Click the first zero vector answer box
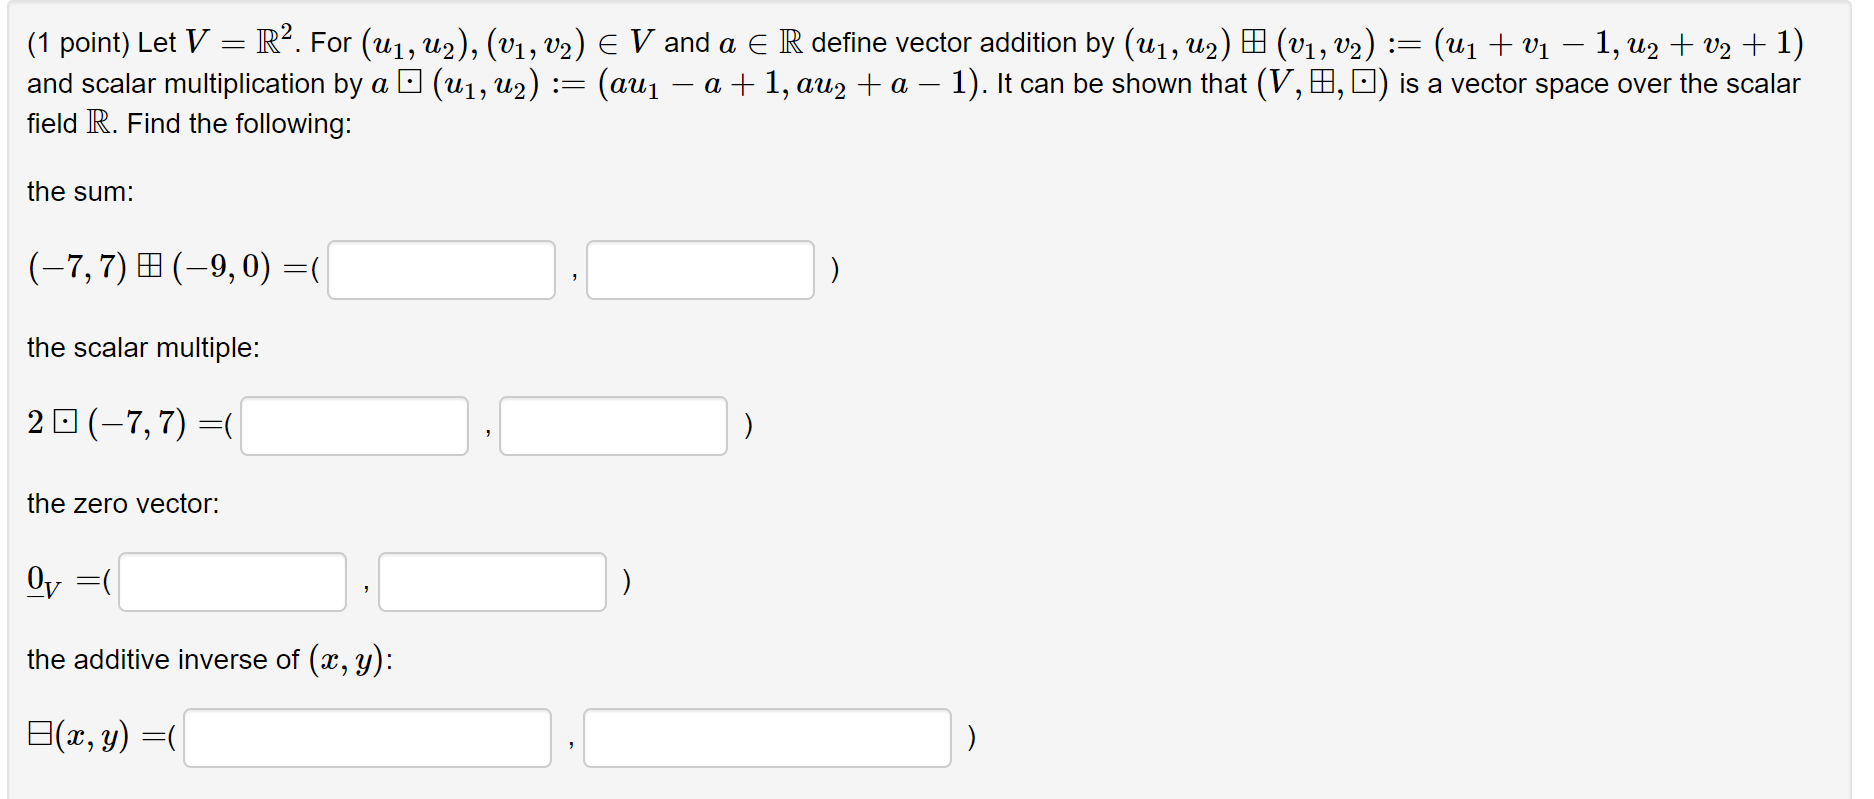This screenshot has height=799, width=1874. pyautogui.click(x=231, y=581)
